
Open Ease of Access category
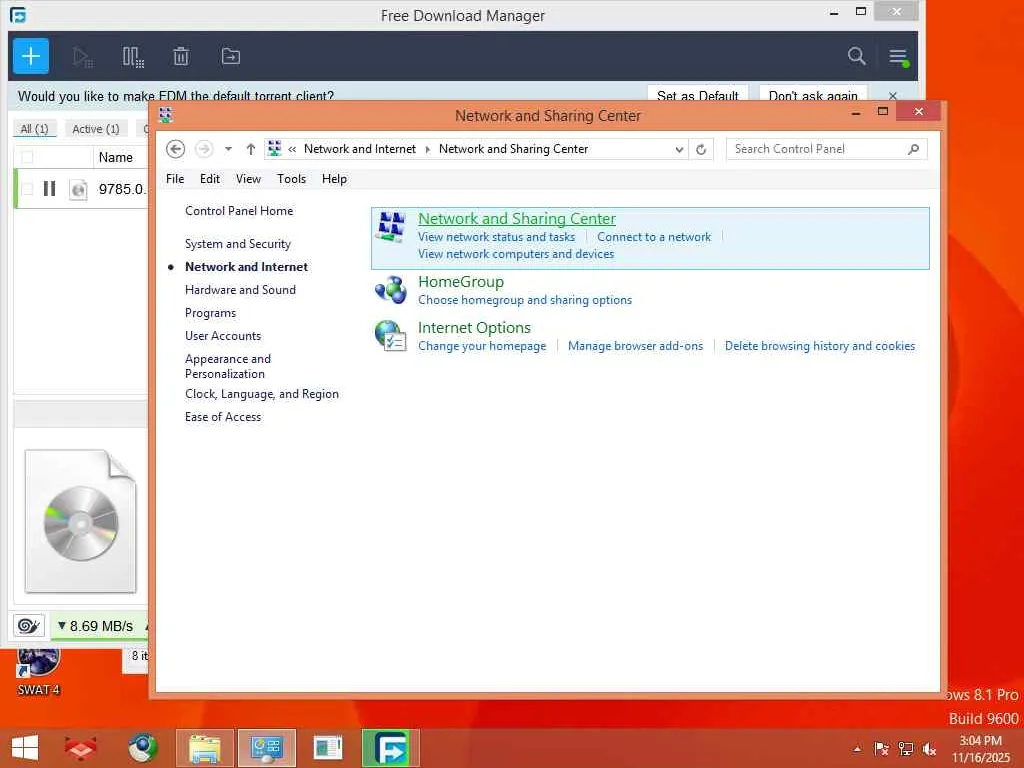pos(223,417)
